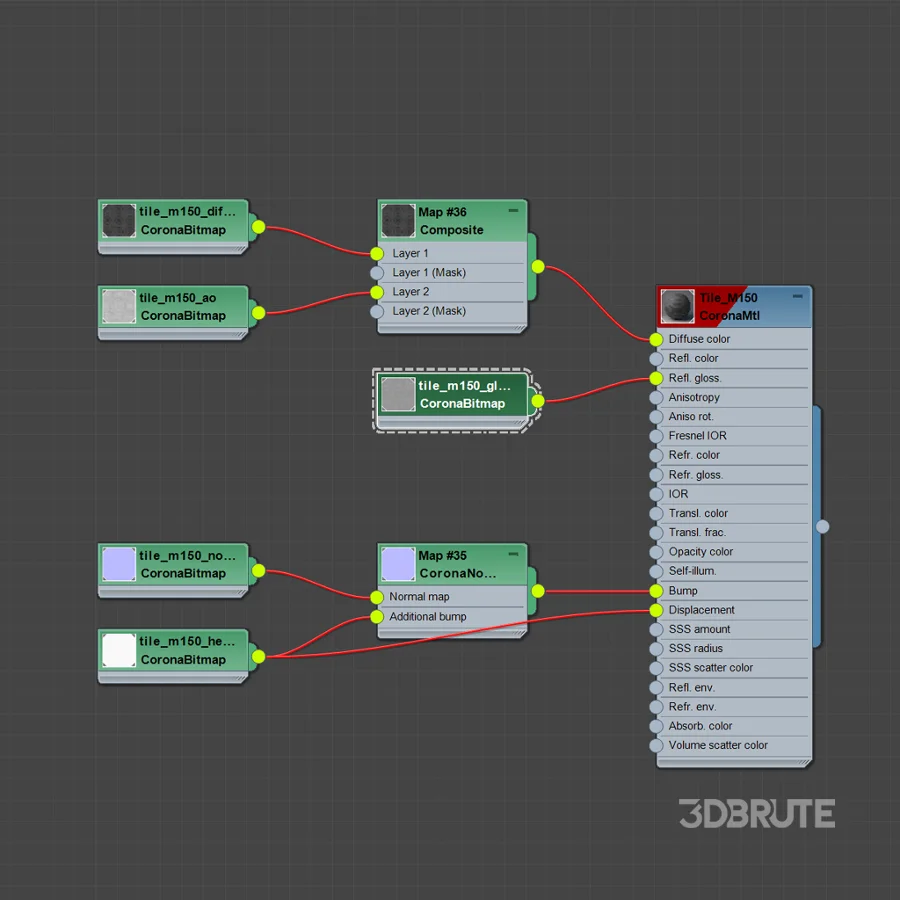Viewport: 900px width, 900px height.
Task: Click the Self-illum. input socket
Action: [x=656, y=571]
